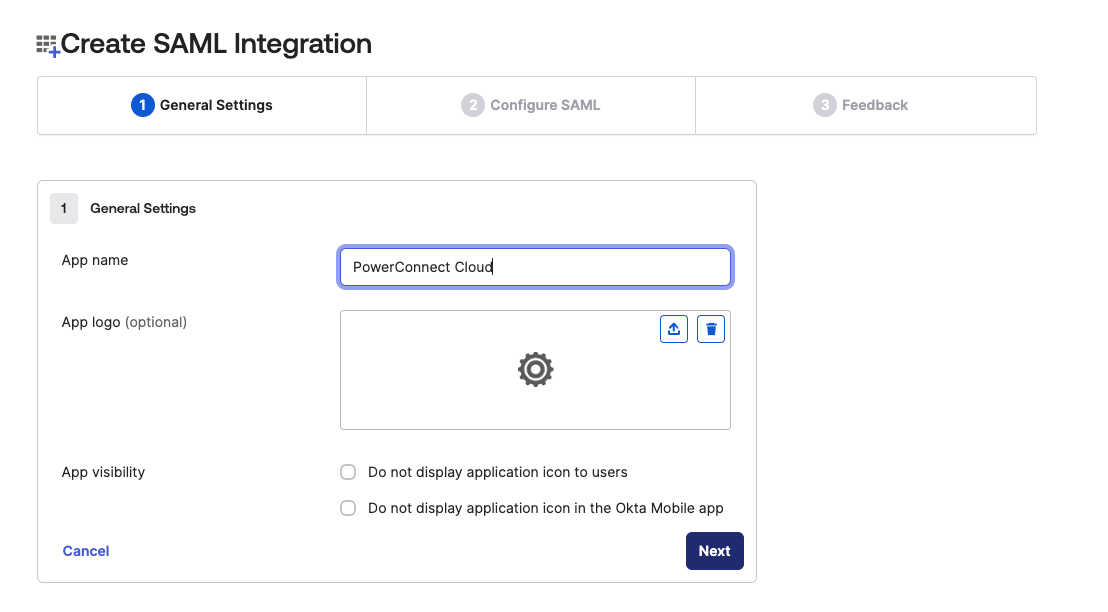Viewport: 1108px width, 612px height.
Task: Focus the App name text field
Action: click(x=535, y=267)
